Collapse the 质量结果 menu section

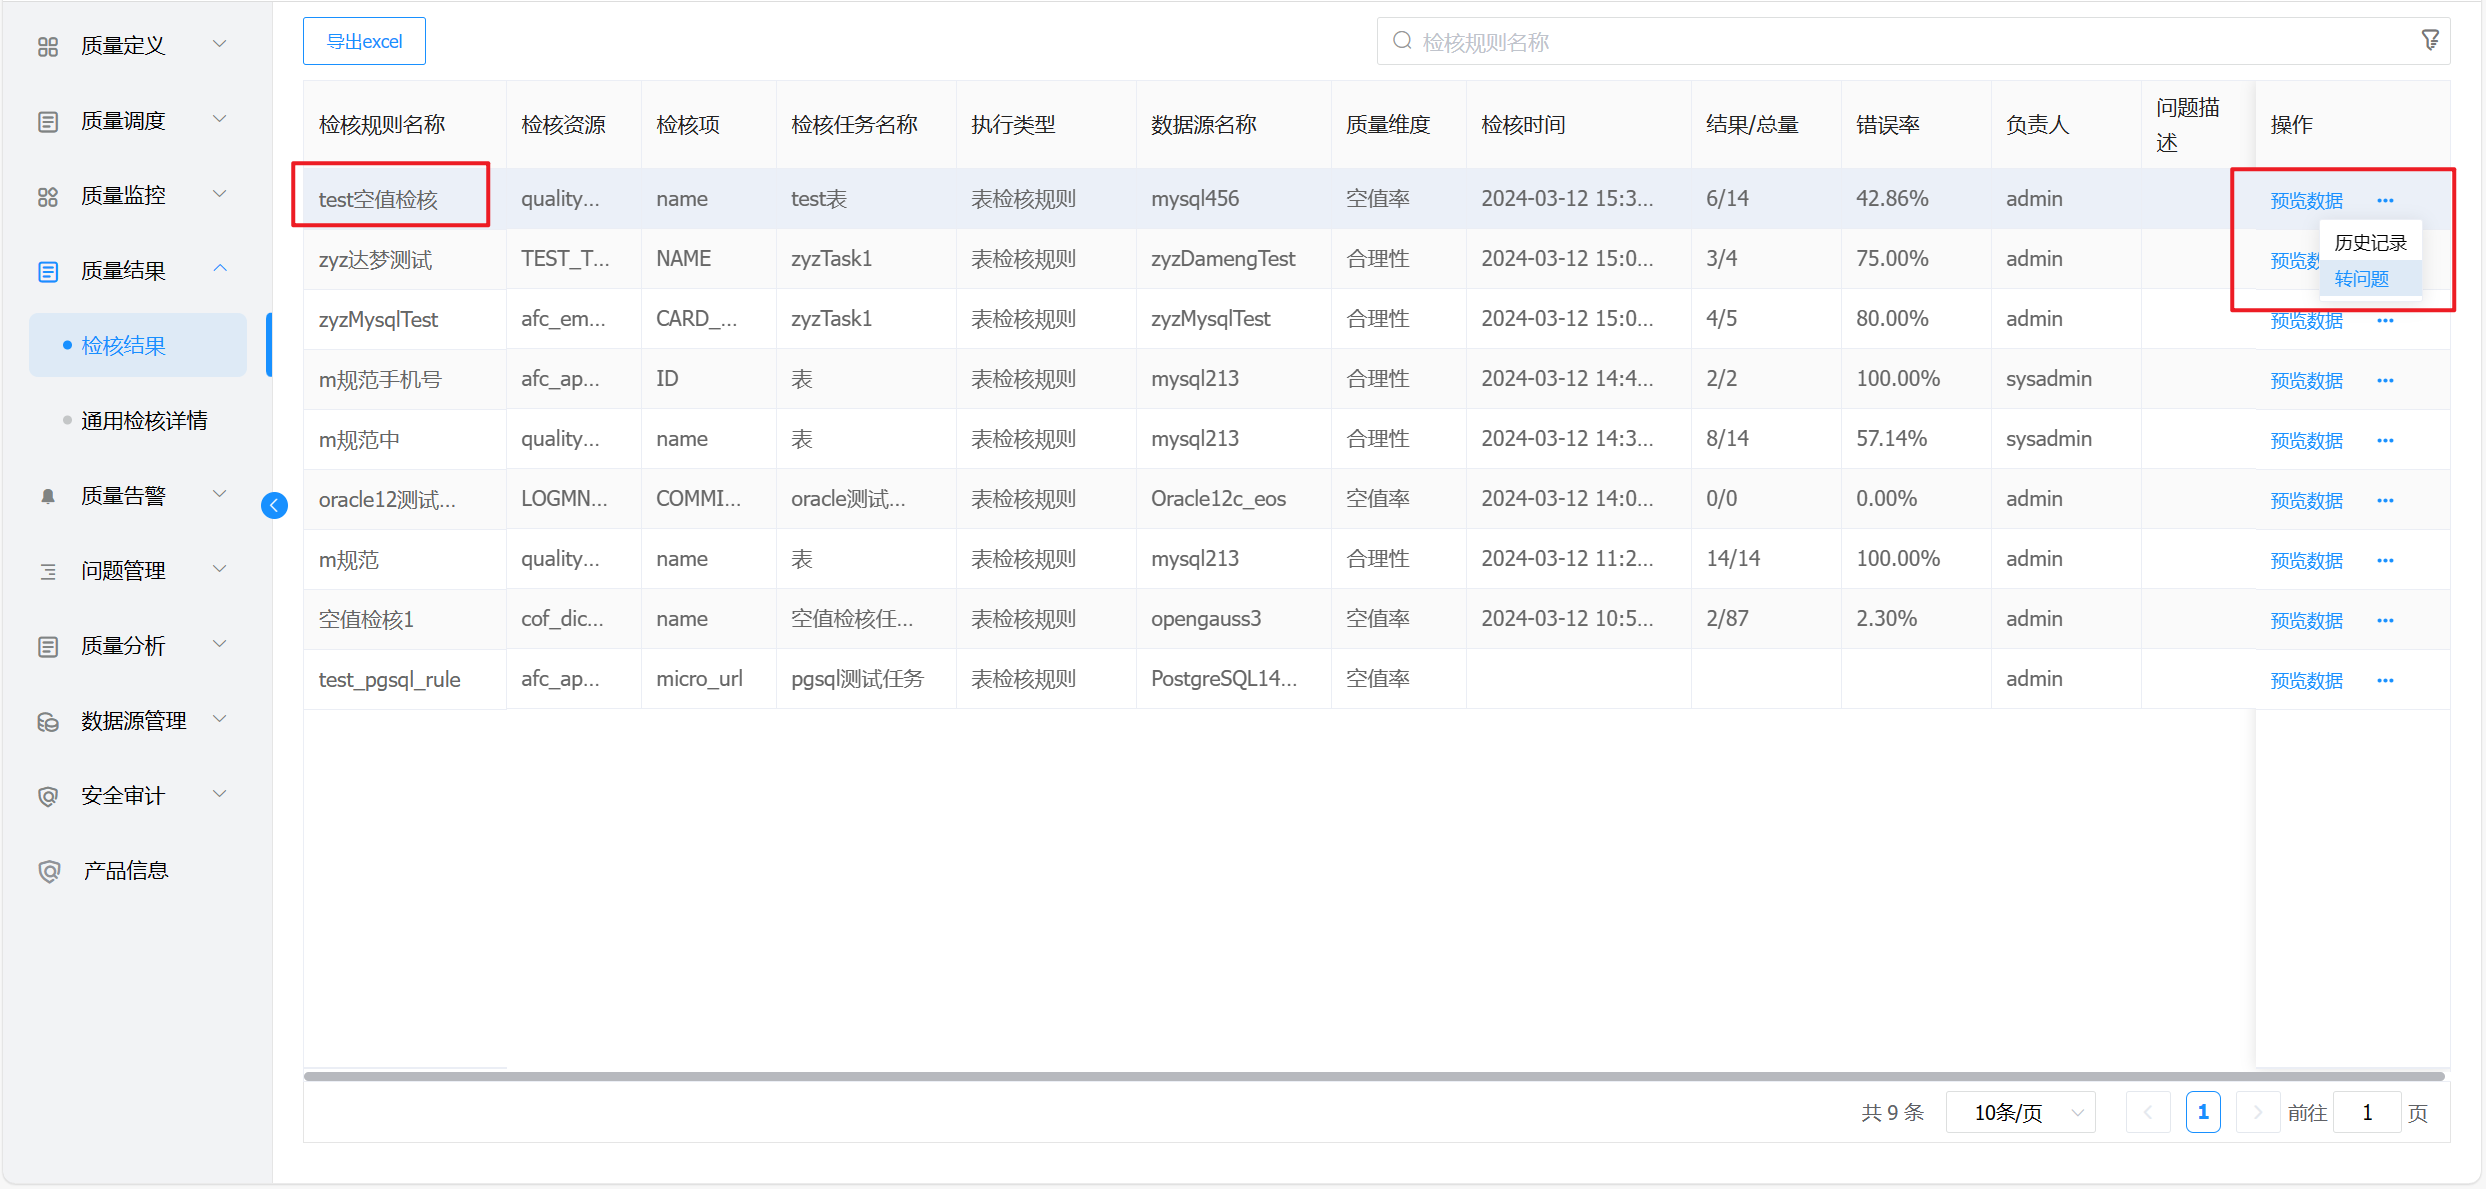220,269
